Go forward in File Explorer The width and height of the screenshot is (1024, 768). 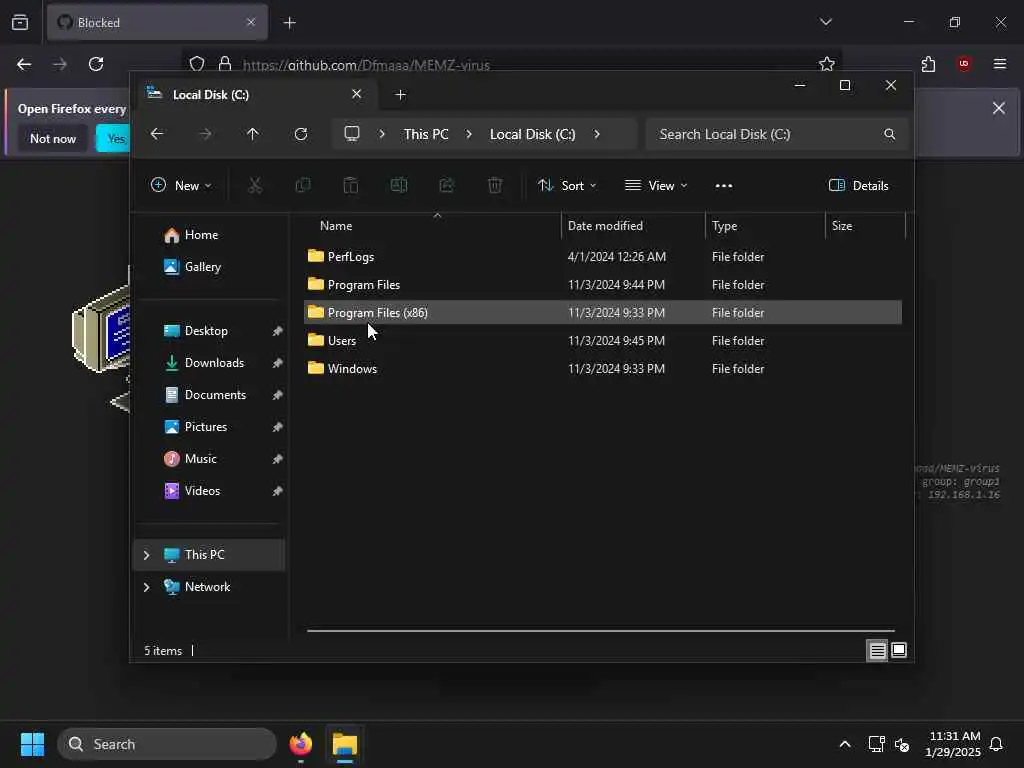pyautogui.click(x=205, y=134)
